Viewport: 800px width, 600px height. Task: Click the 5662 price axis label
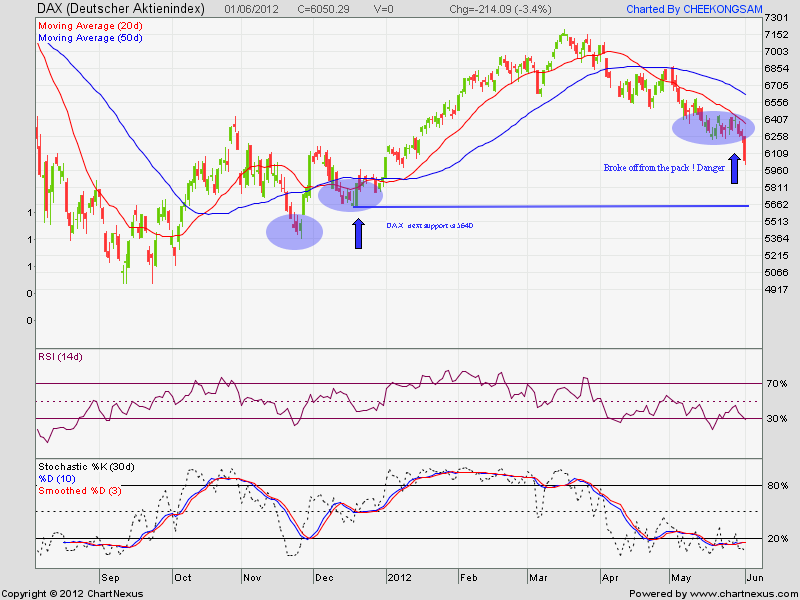776,205
